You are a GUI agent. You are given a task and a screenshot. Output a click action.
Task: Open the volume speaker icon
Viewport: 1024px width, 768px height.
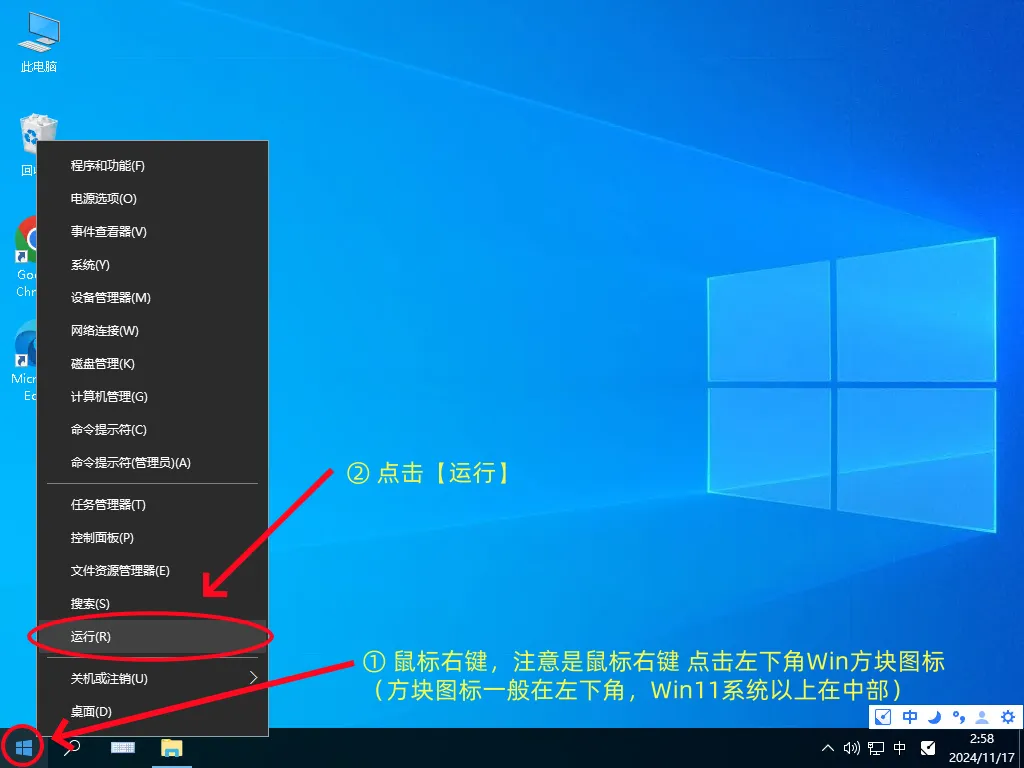(x=852, y=747)
